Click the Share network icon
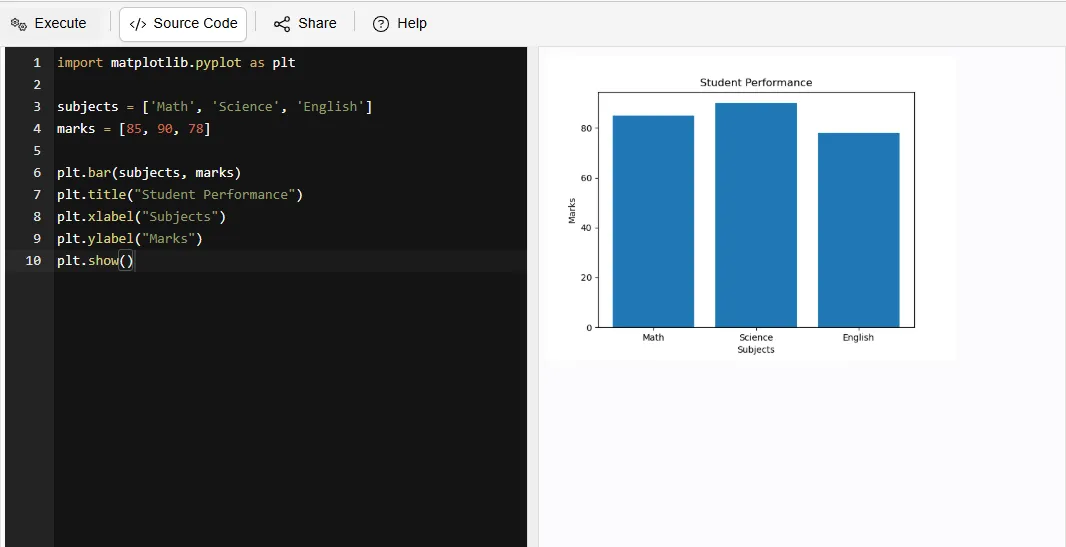This screenshot has width=1066, height=547. (x=281, y=24)
